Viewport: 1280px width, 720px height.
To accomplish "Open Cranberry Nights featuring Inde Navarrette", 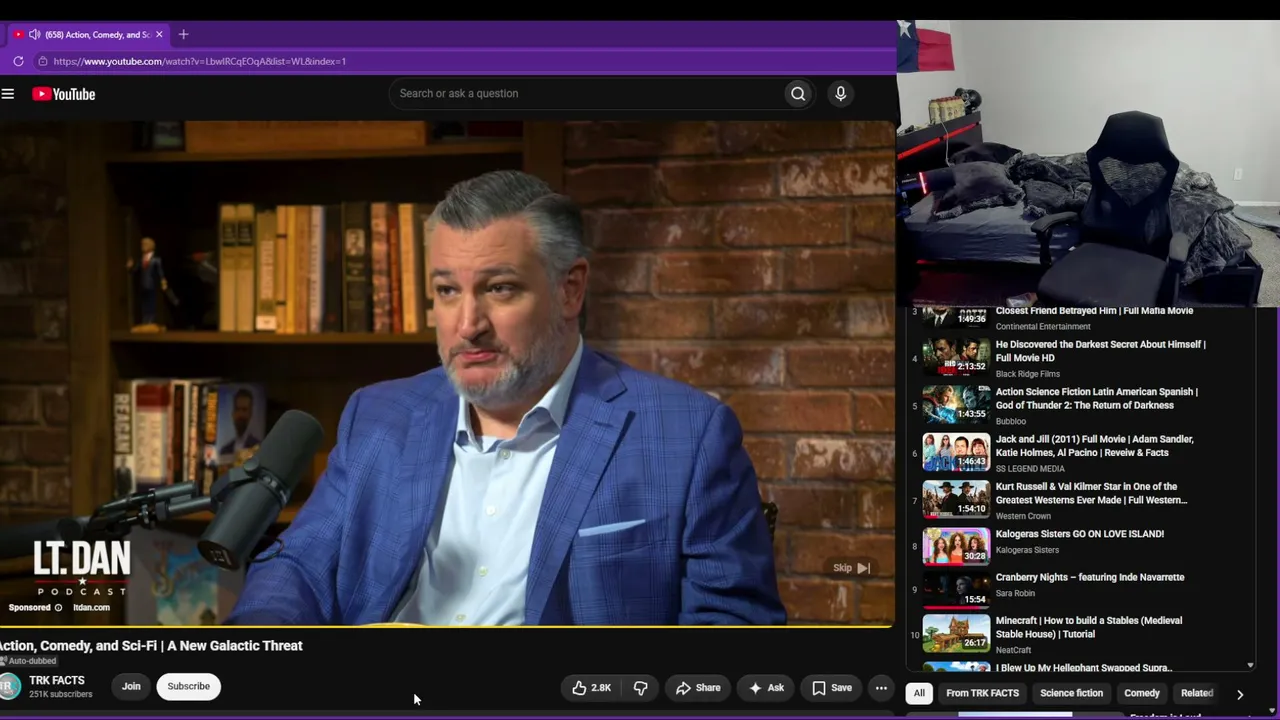I will click(1090, 577).
